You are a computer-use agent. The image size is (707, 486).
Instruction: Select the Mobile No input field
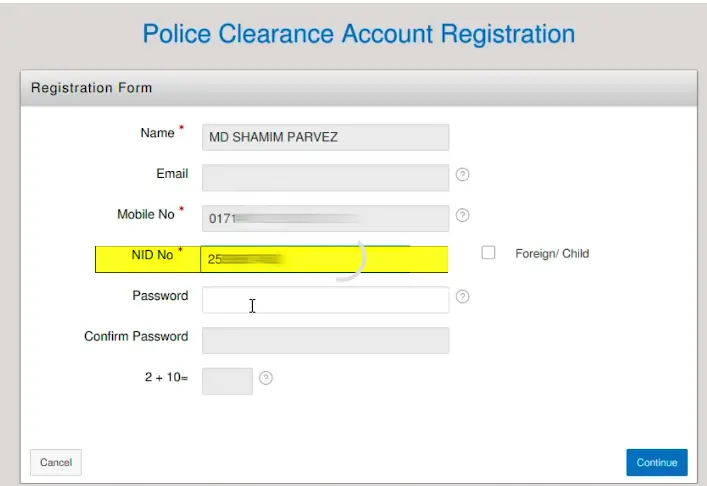point(325,218)
